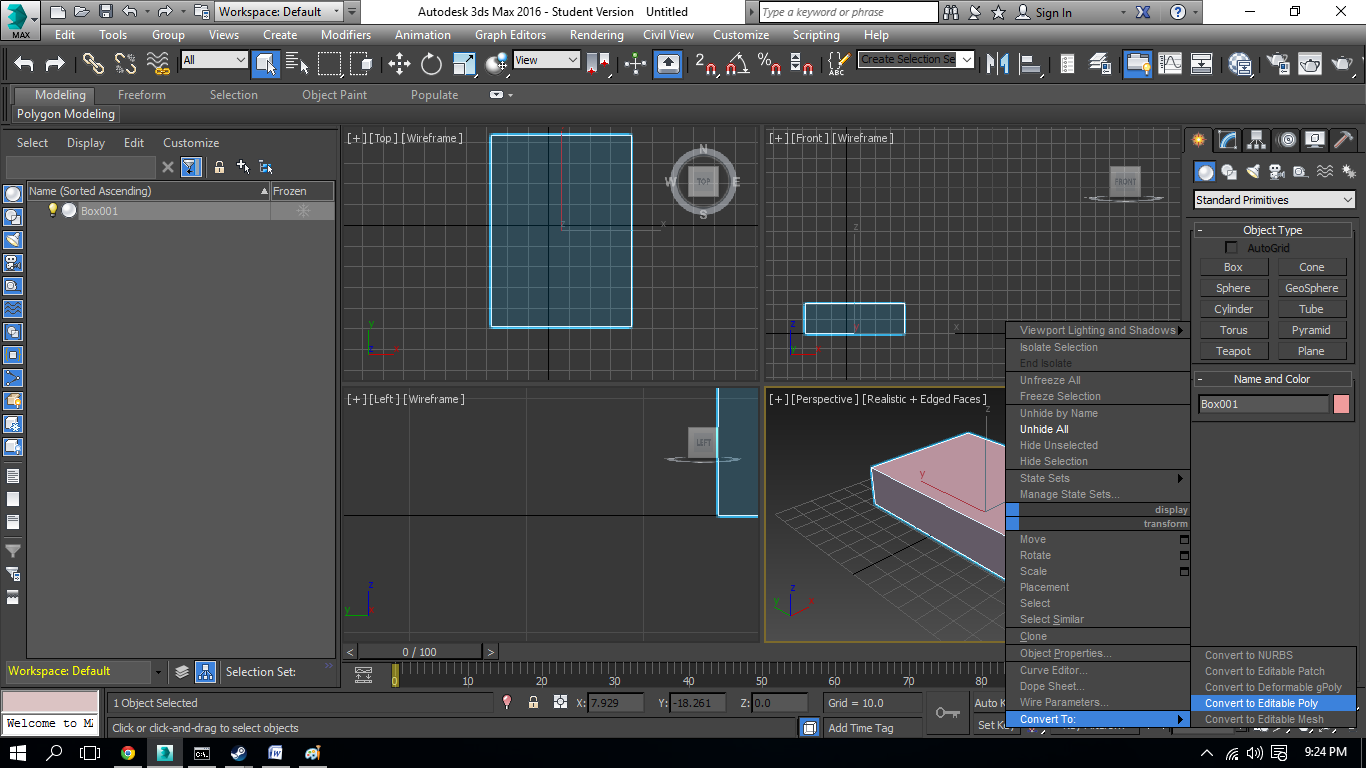Select the Shapes category in Create panel
Viewport: 1366px width, 768px height.
coord(1229,172)
